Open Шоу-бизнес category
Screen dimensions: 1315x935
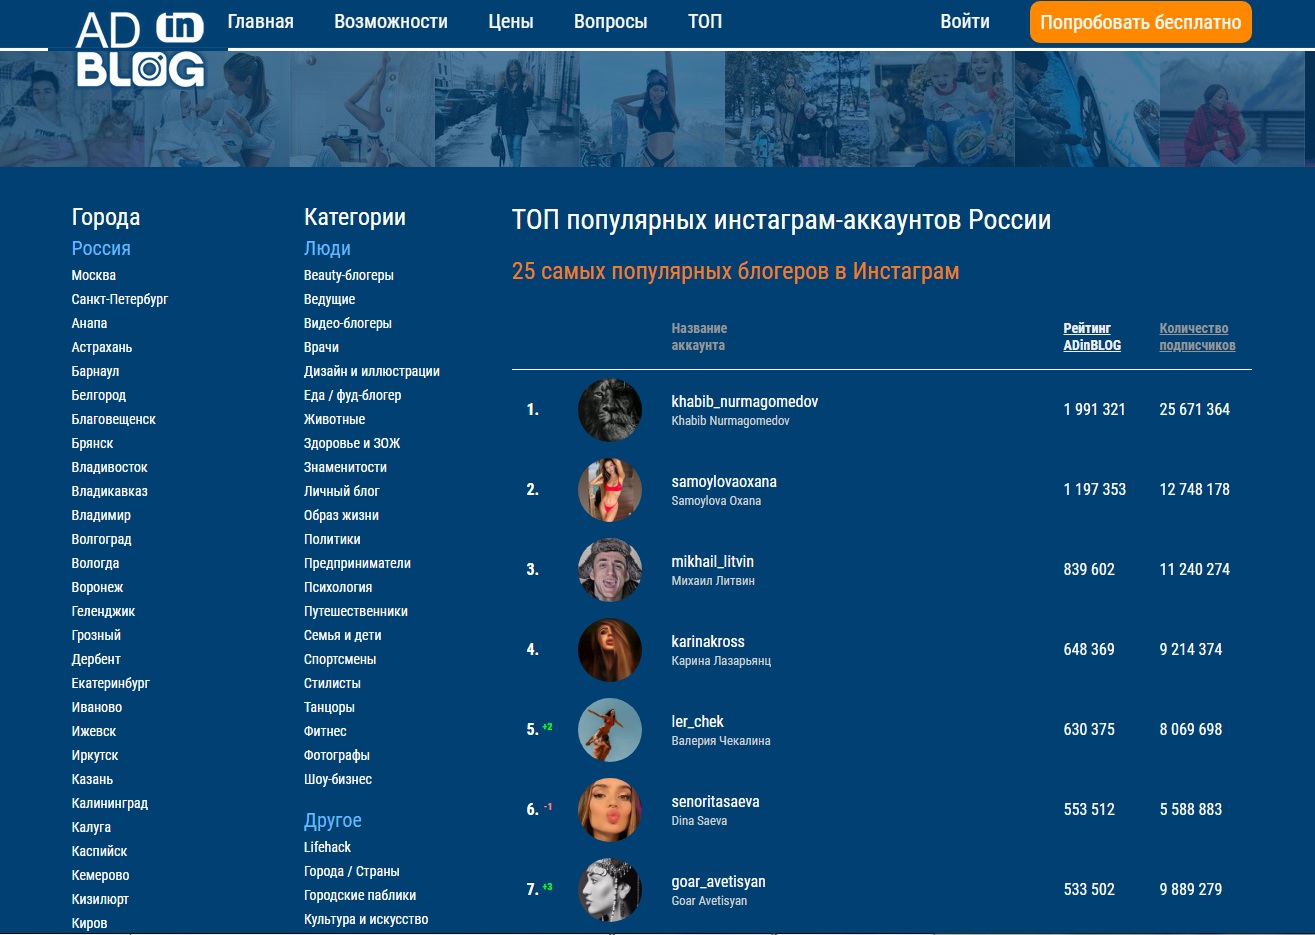pos(338,779)
